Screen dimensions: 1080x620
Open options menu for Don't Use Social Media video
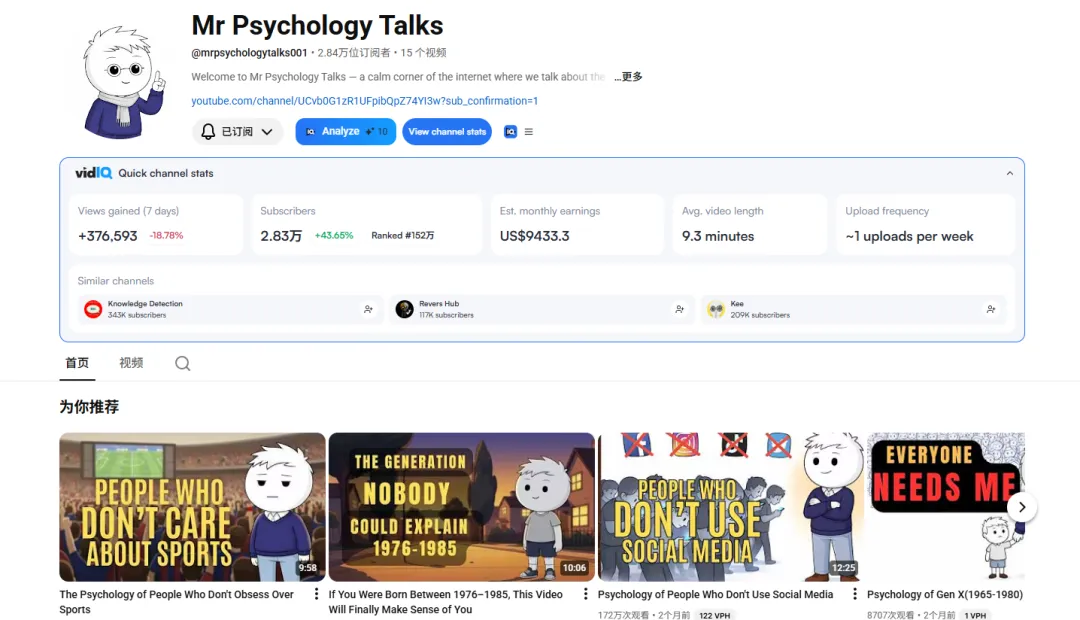[x=855, y=594]
